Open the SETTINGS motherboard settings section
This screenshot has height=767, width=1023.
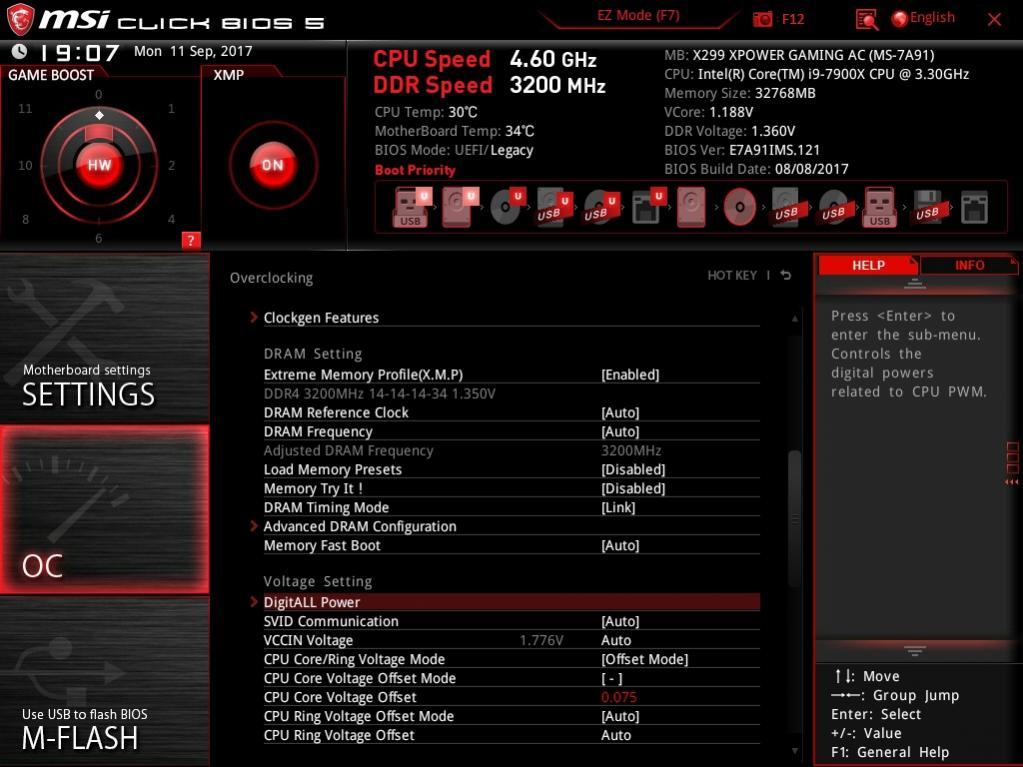104,338
